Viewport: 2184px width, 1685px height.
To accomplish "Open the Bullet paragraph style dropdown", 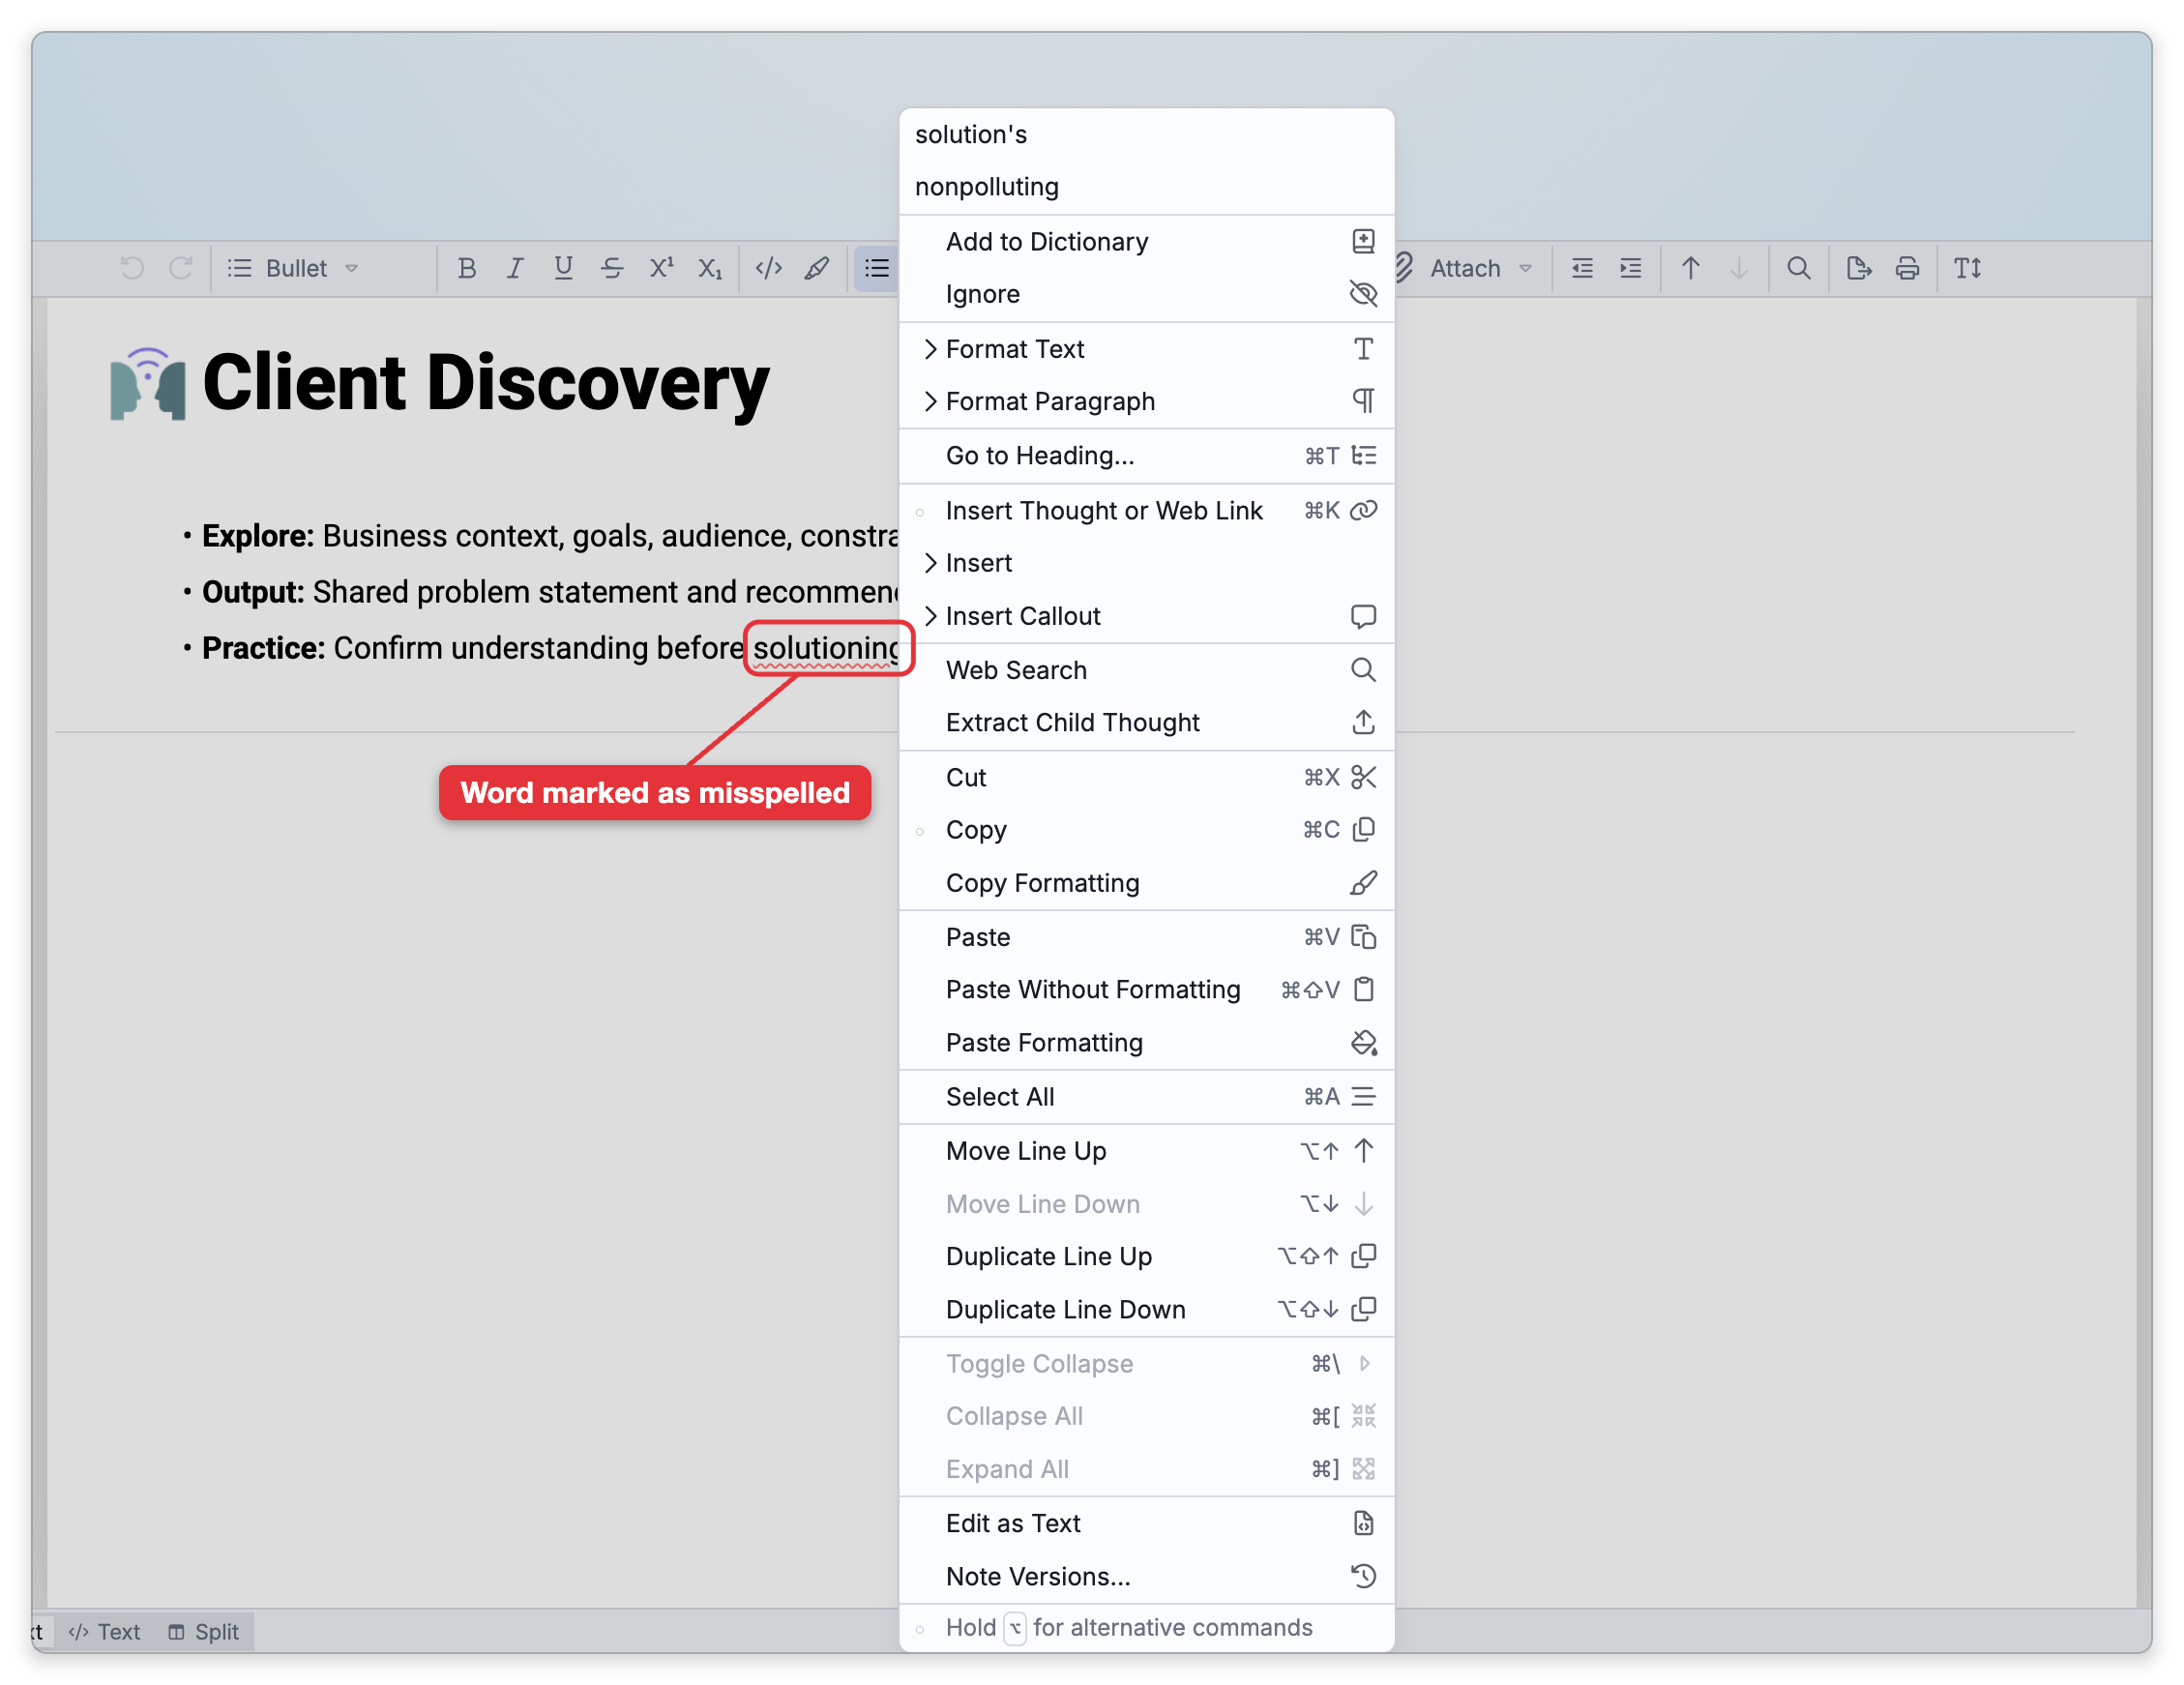I will 293,268.
